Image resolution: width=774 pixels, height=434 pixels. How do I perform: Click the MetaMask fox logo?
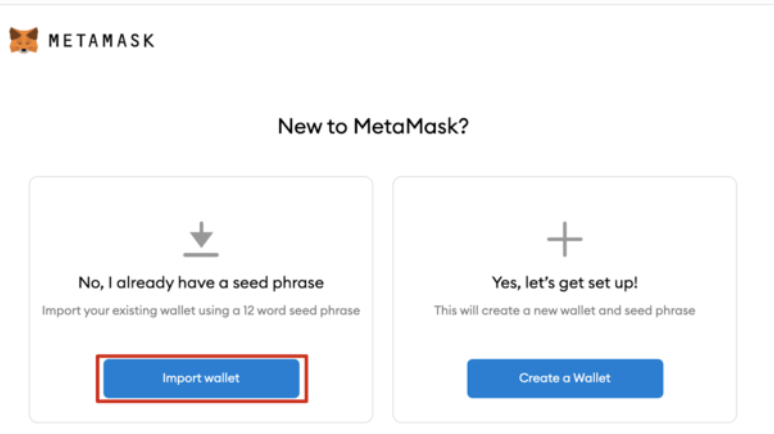click(x=23, y=41)
